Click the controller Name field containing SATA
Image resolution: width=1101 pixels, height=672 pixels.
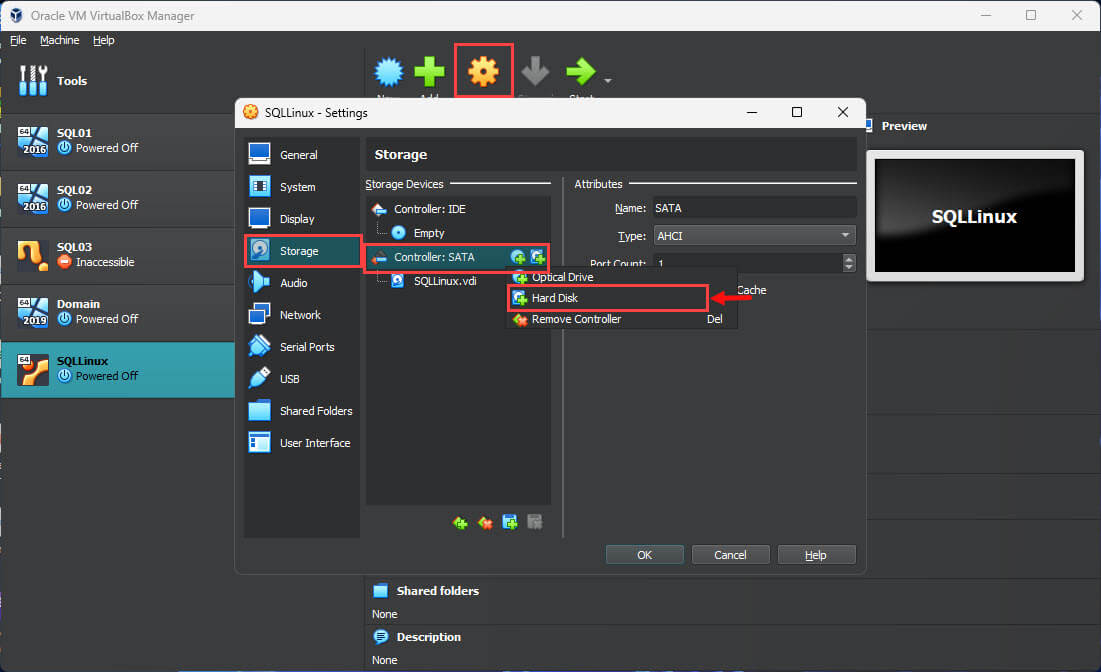point(754,208)
